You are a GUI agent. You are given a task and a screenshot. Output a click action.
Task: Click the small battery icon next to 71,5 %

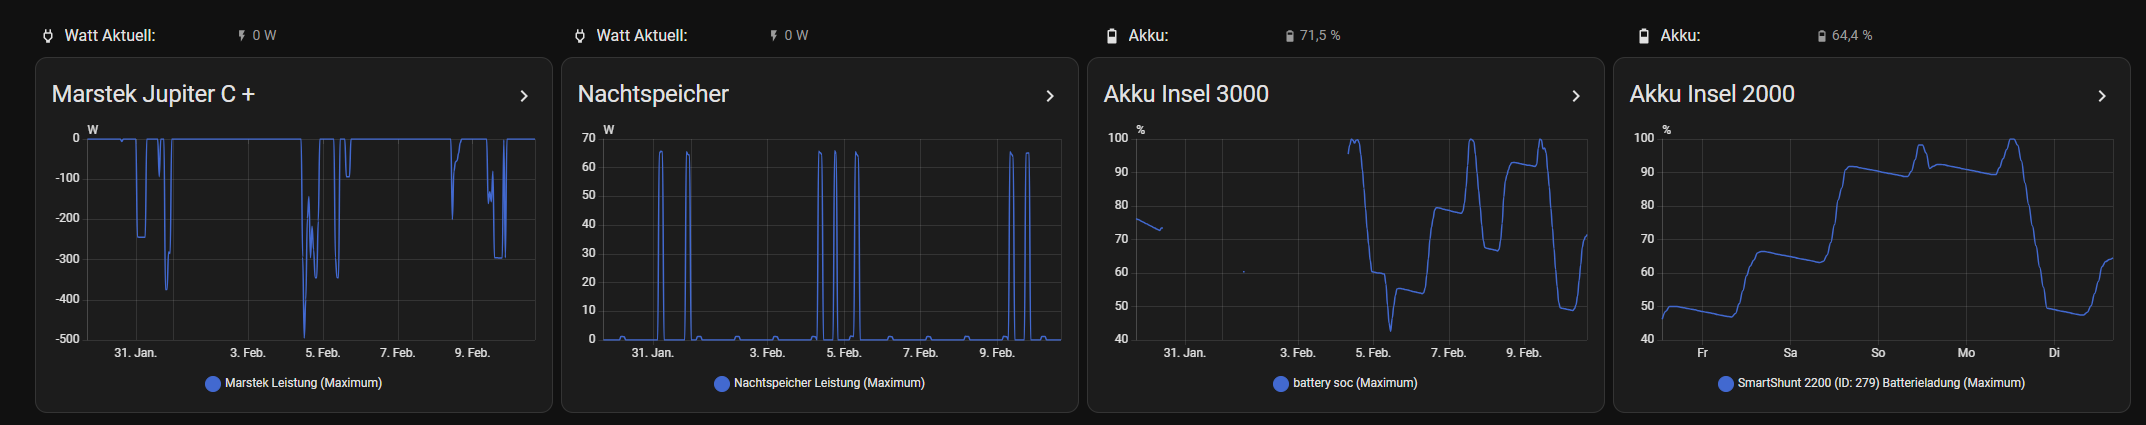(x=1290, y=36)
